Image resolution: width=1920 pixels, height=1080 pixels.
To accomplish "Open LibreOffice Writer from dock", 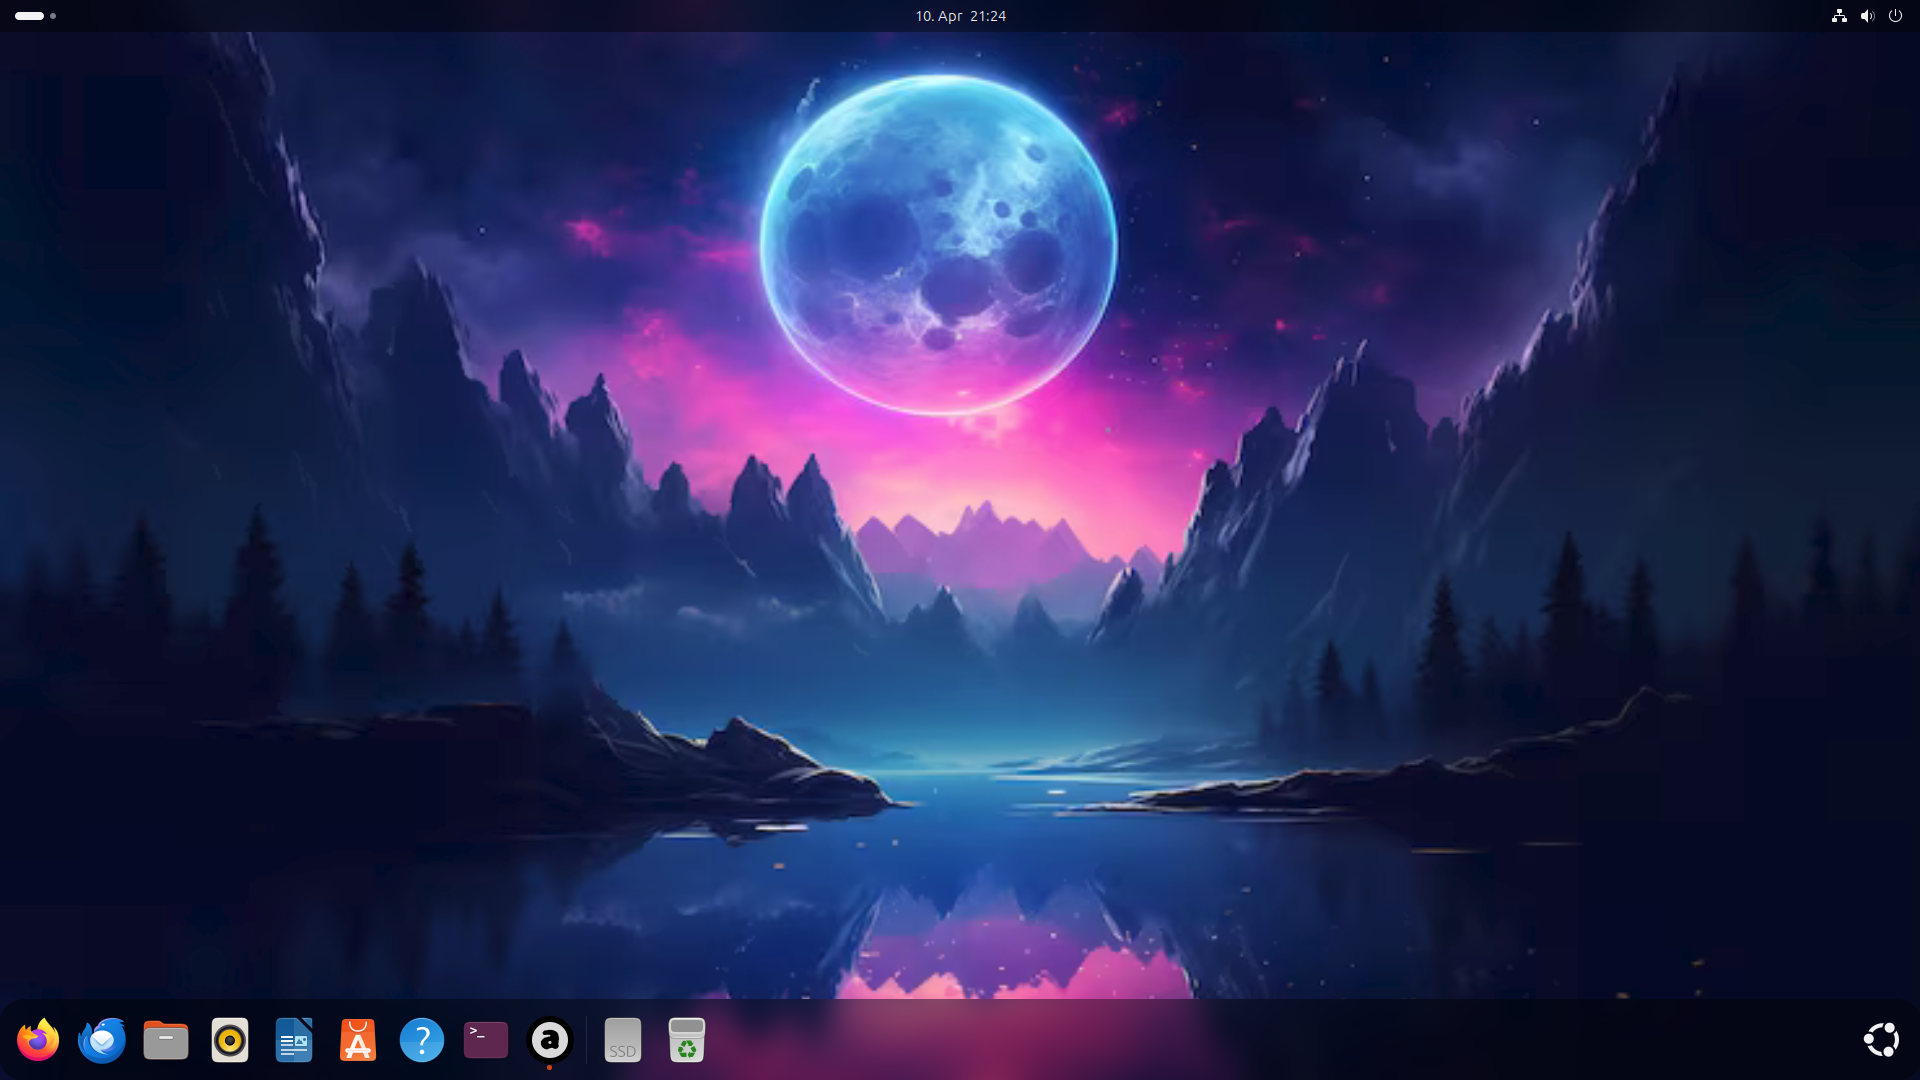I will tap(294, 1040).
